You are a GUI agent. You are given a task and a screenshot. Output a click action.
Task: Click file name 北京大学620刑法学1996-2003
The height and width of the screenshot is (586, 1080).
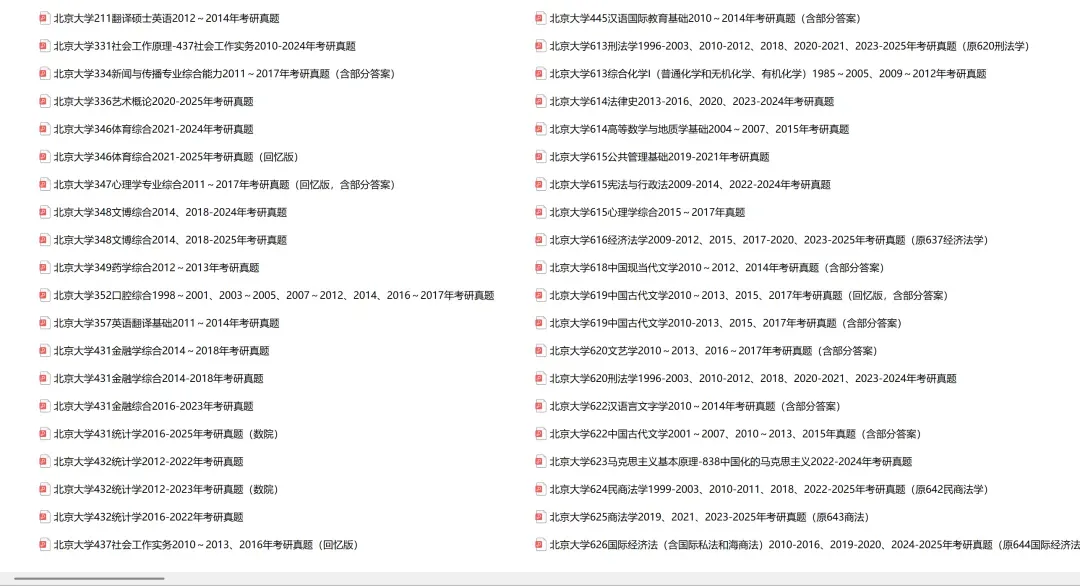753,378
